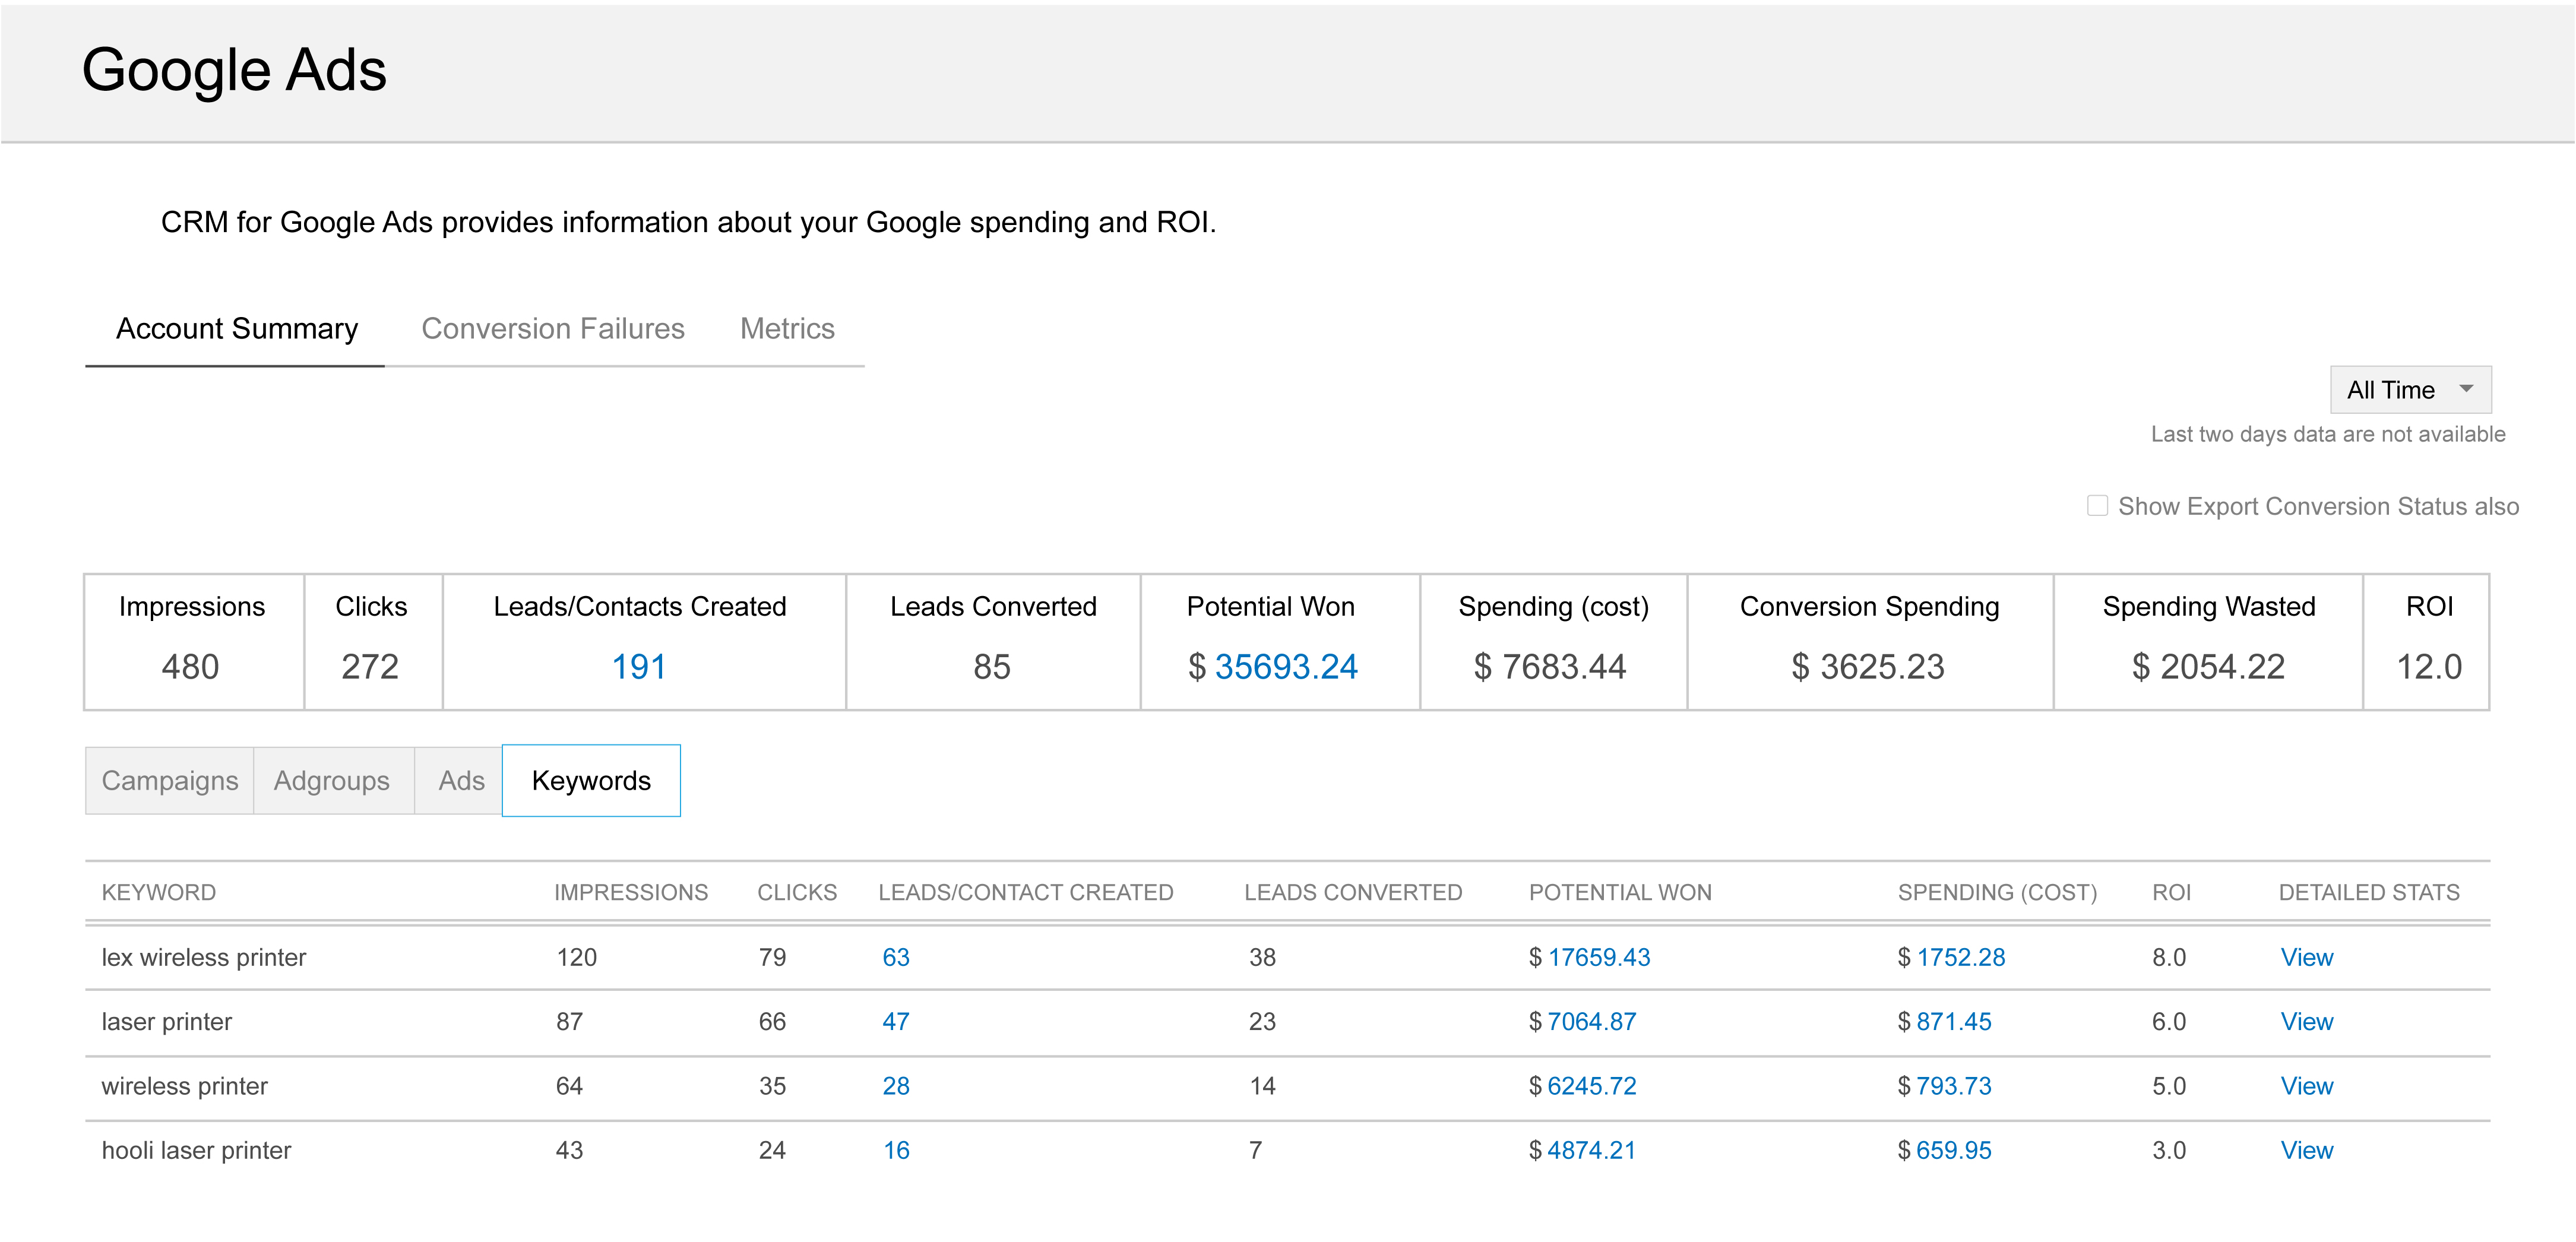Image resolution: width=2576 pixels, height=1242 pixels.
Task: Click spending cost 1752.28
Action: click(1961, 958)
